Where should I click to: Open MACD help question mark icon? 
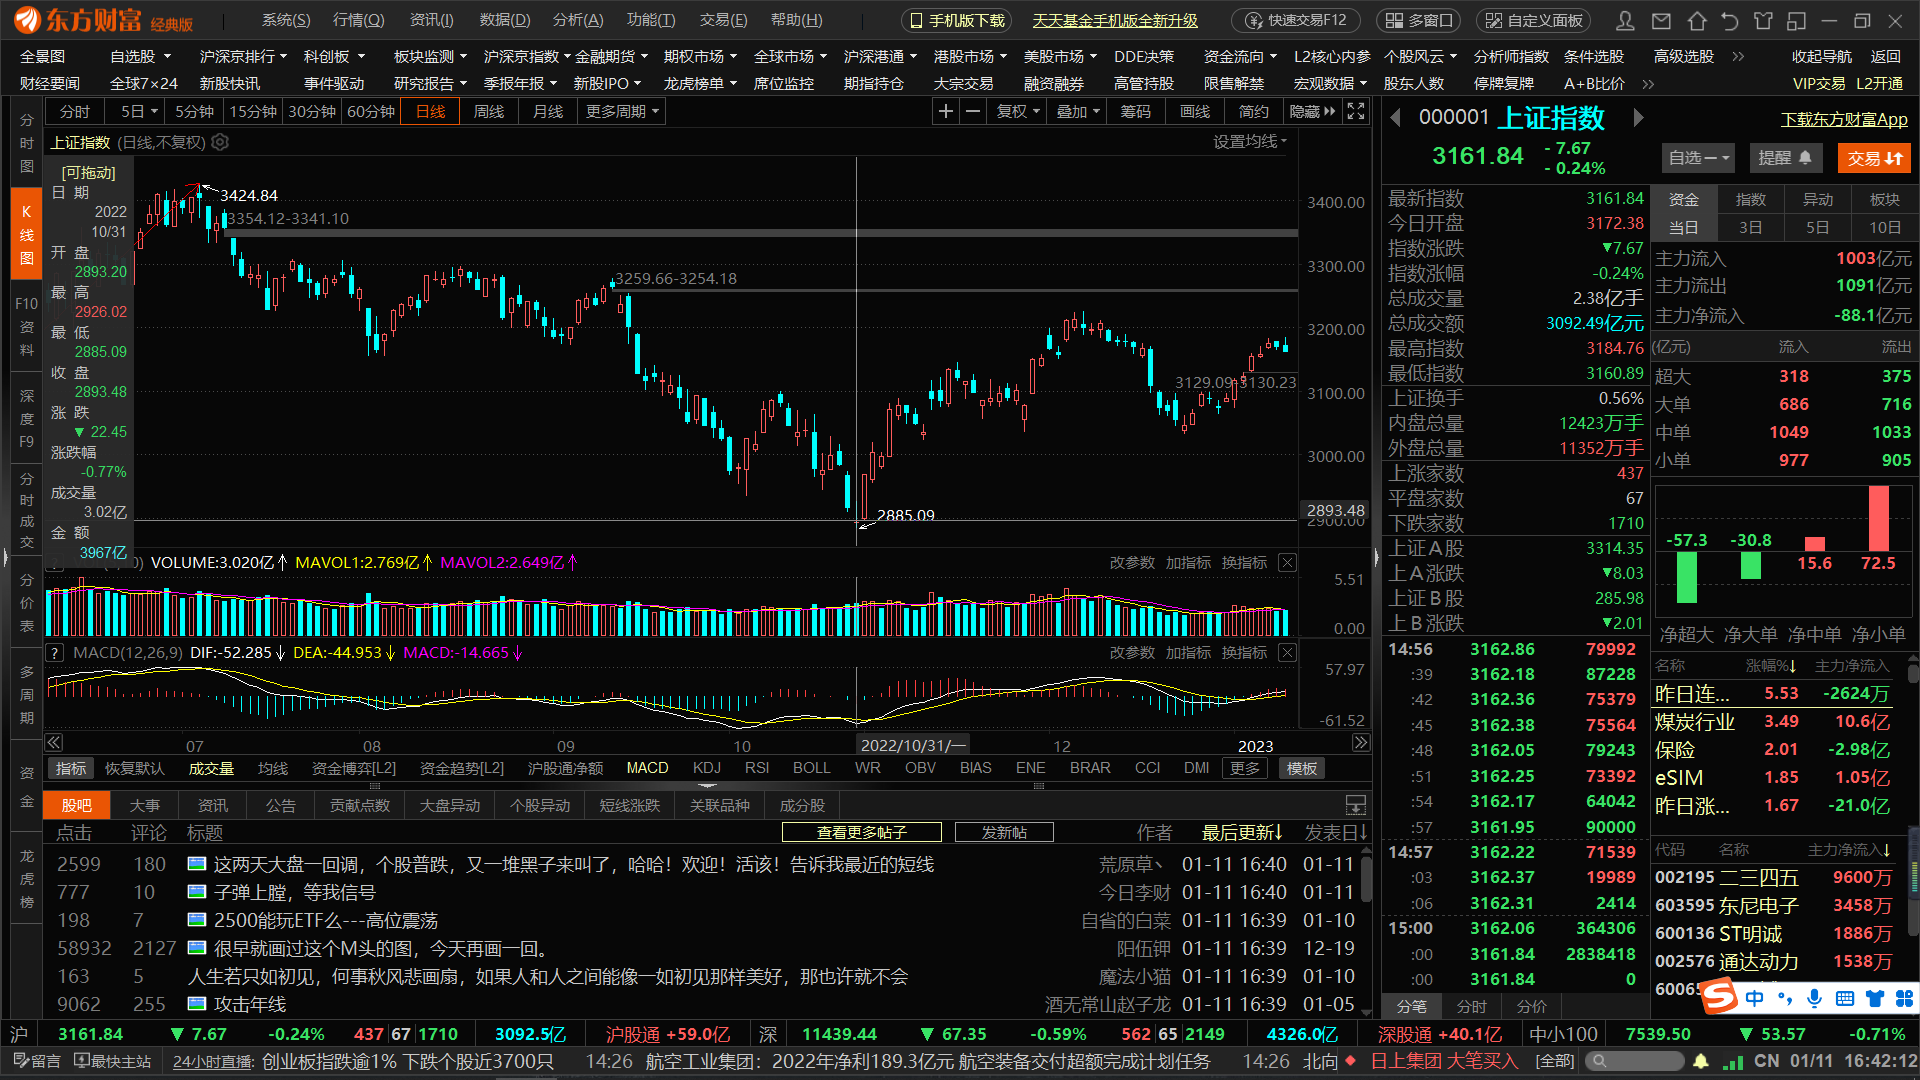[x=56, y=653]
